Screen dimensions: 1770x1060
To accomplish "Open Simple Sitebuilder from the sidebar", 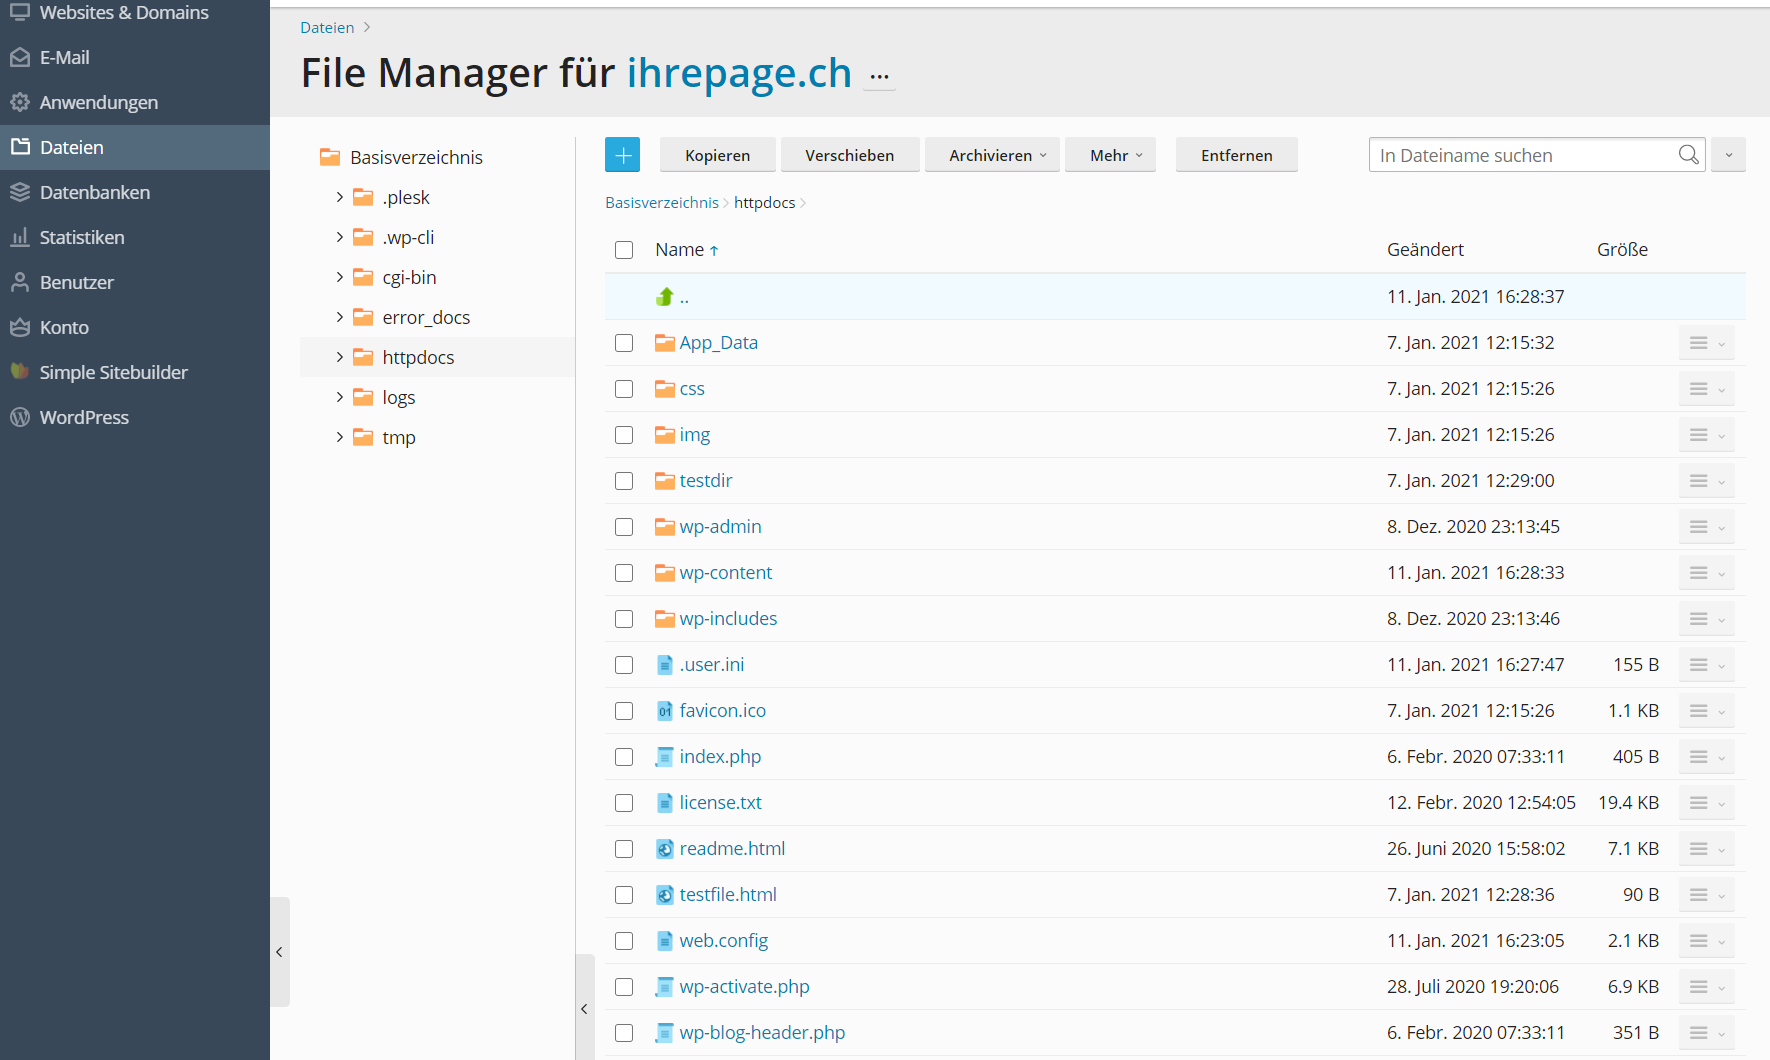I will click(113, 371).
